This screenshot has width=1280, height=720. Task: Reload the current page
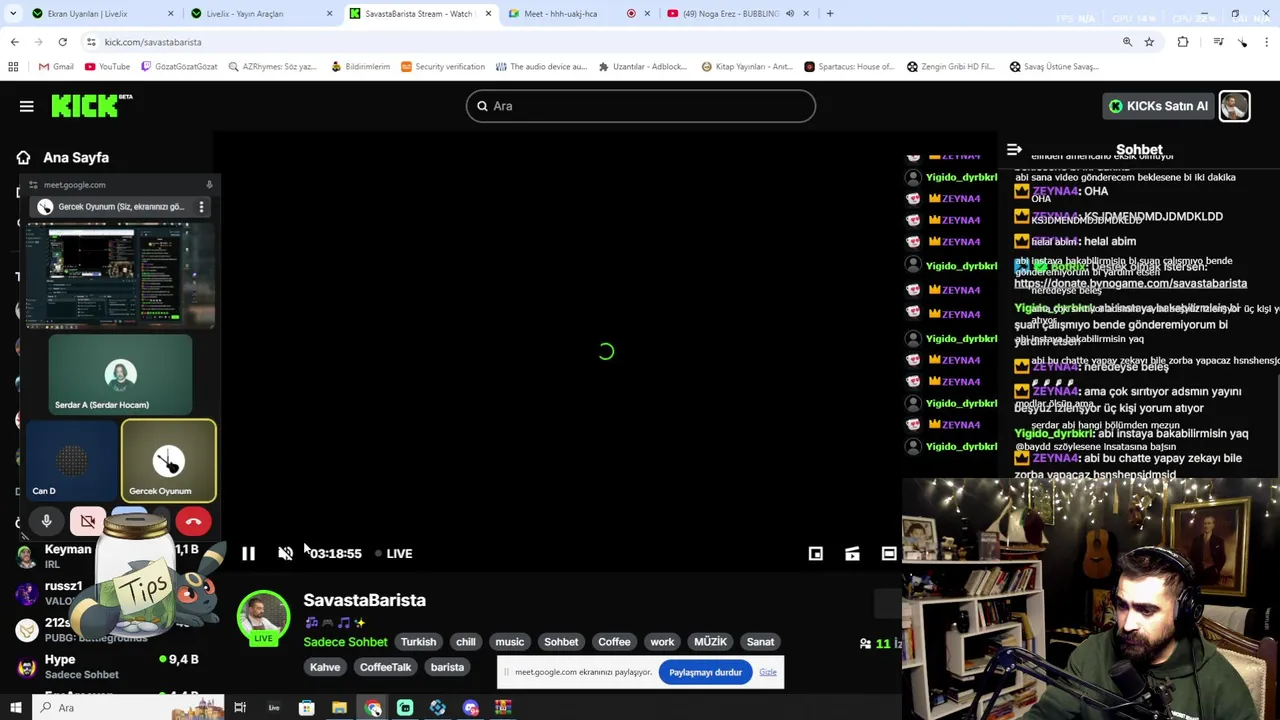62,42
